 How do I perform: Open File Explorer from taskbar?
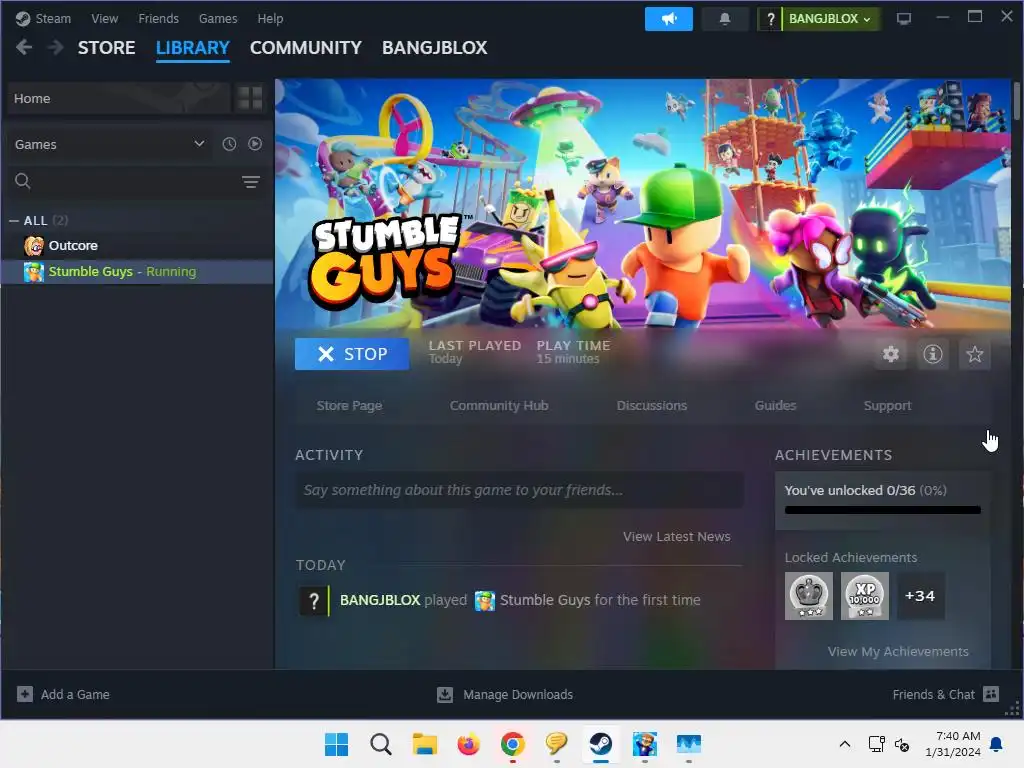click(x=424, y=744)
